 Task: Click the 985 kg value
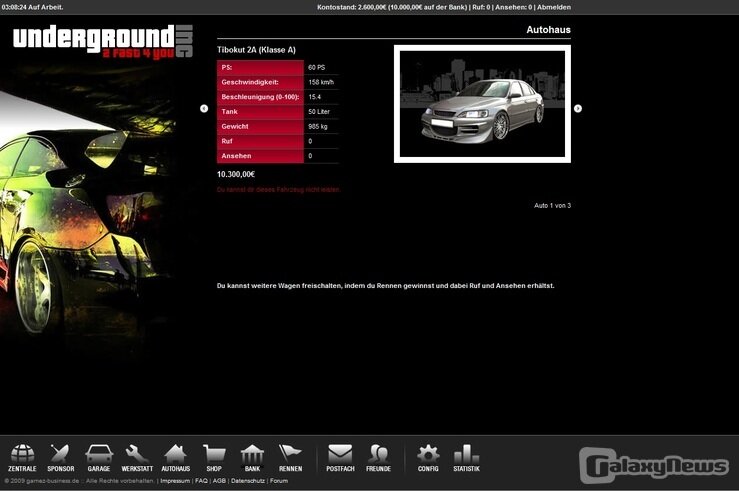coord(318,126)
